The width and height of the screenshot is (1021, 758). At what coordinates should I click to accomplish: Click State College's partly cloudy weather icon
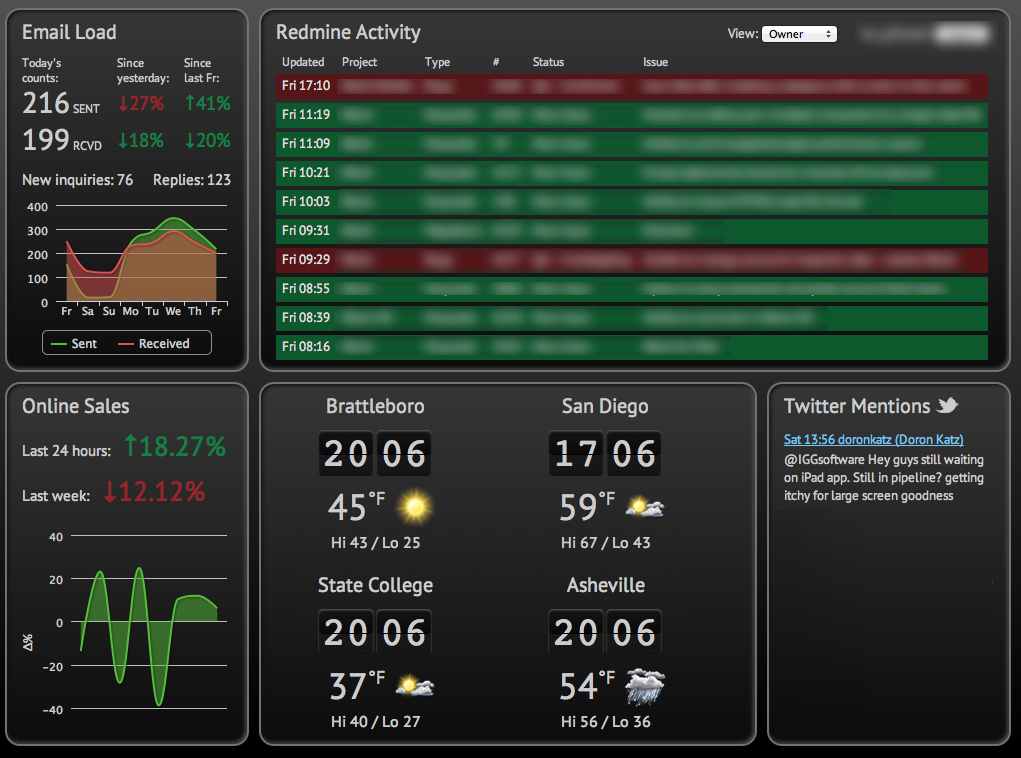[414, 685]
